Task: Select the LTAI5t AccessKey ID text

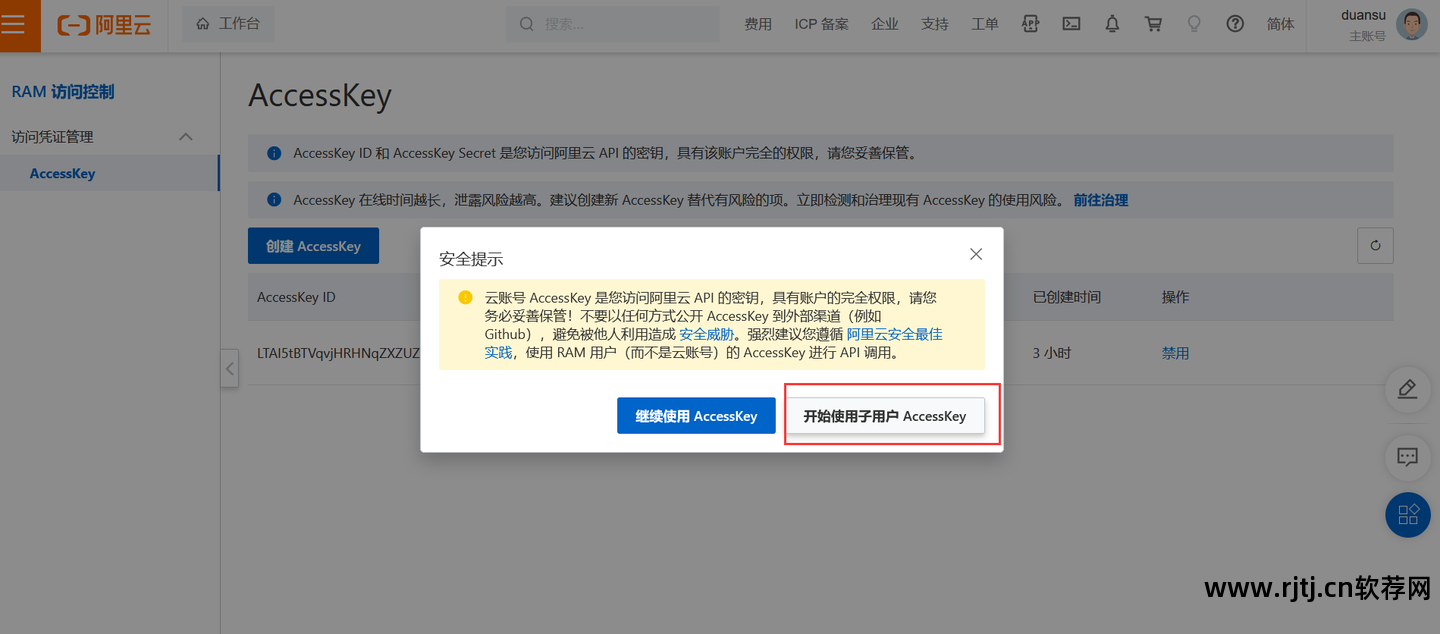Action: [339, 353]
